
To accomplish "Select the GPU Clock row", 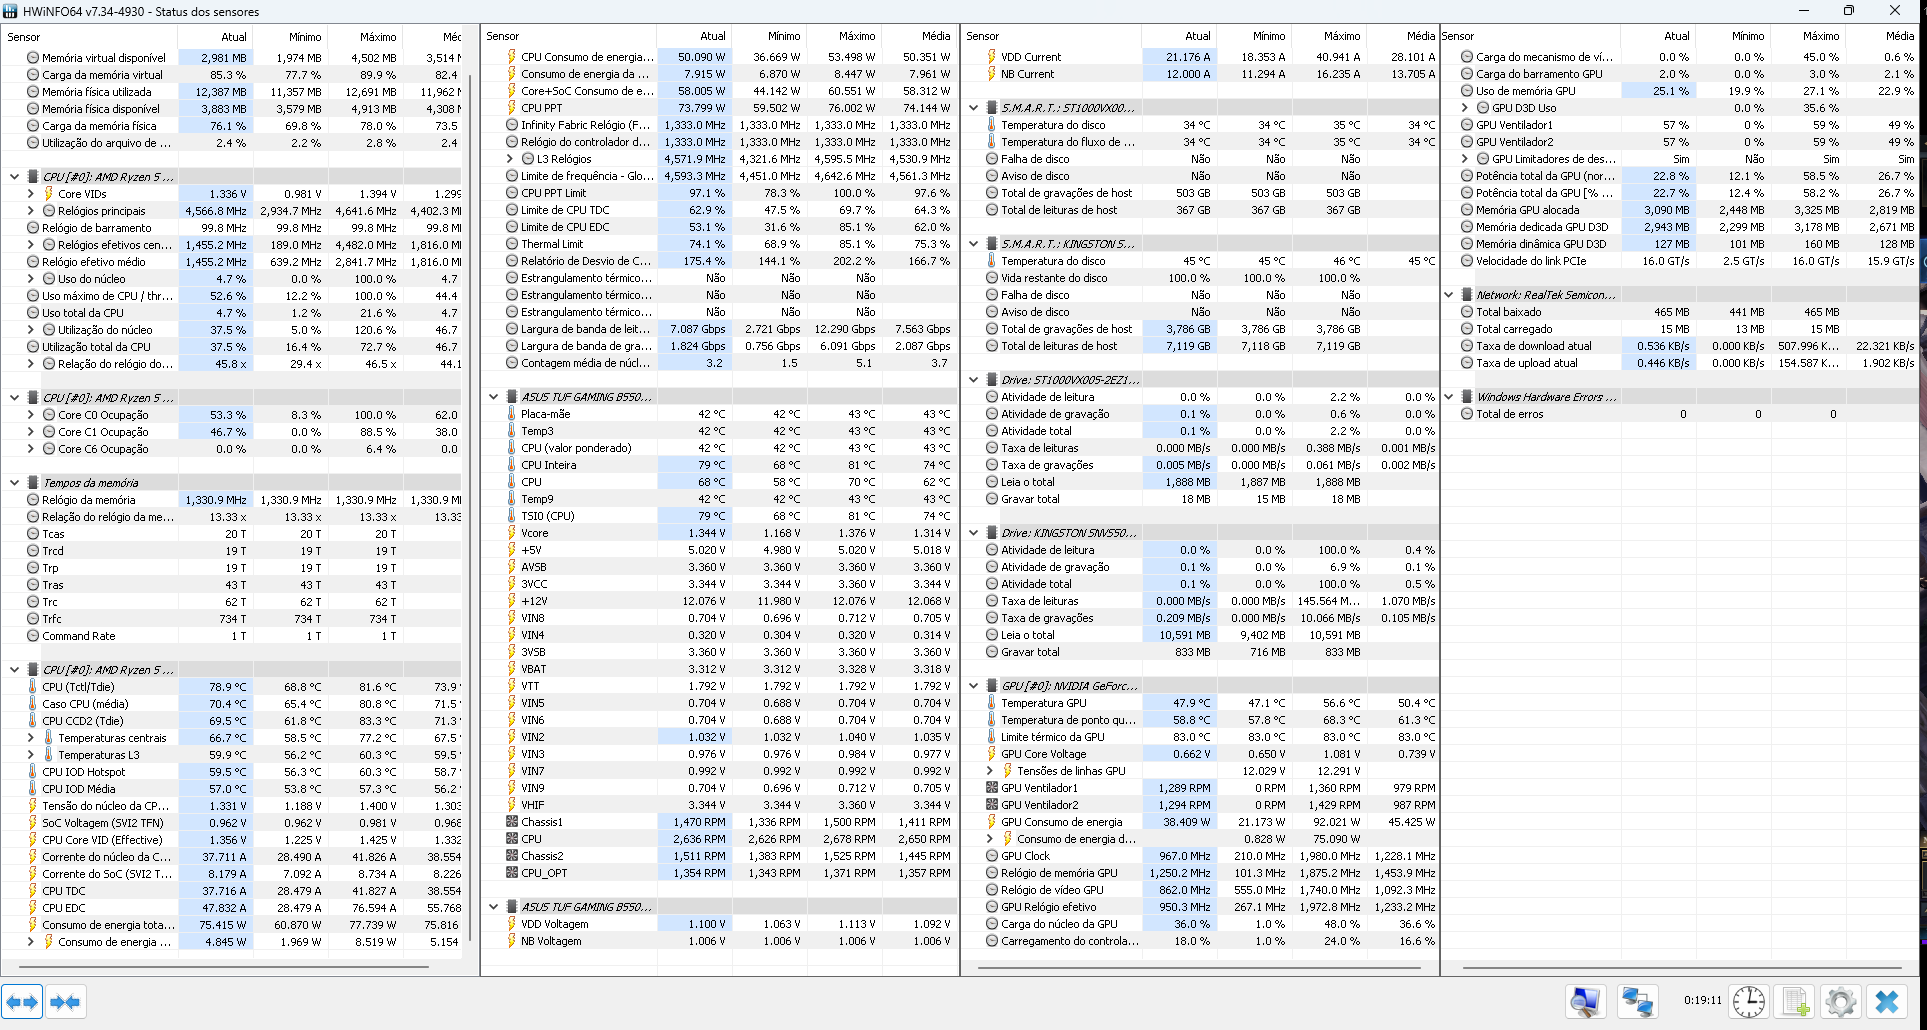I will [x=1200, y=856].
